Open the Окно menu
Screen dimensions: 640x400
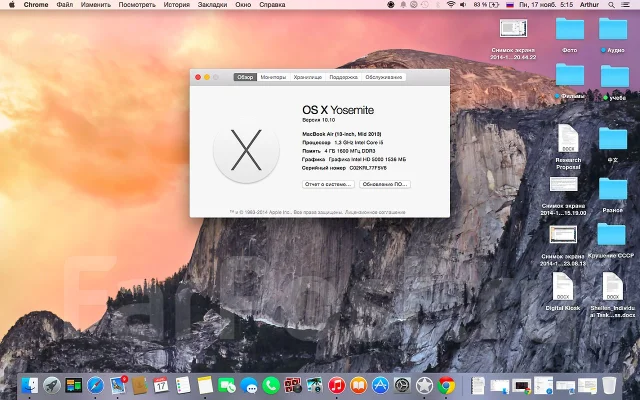243,5
